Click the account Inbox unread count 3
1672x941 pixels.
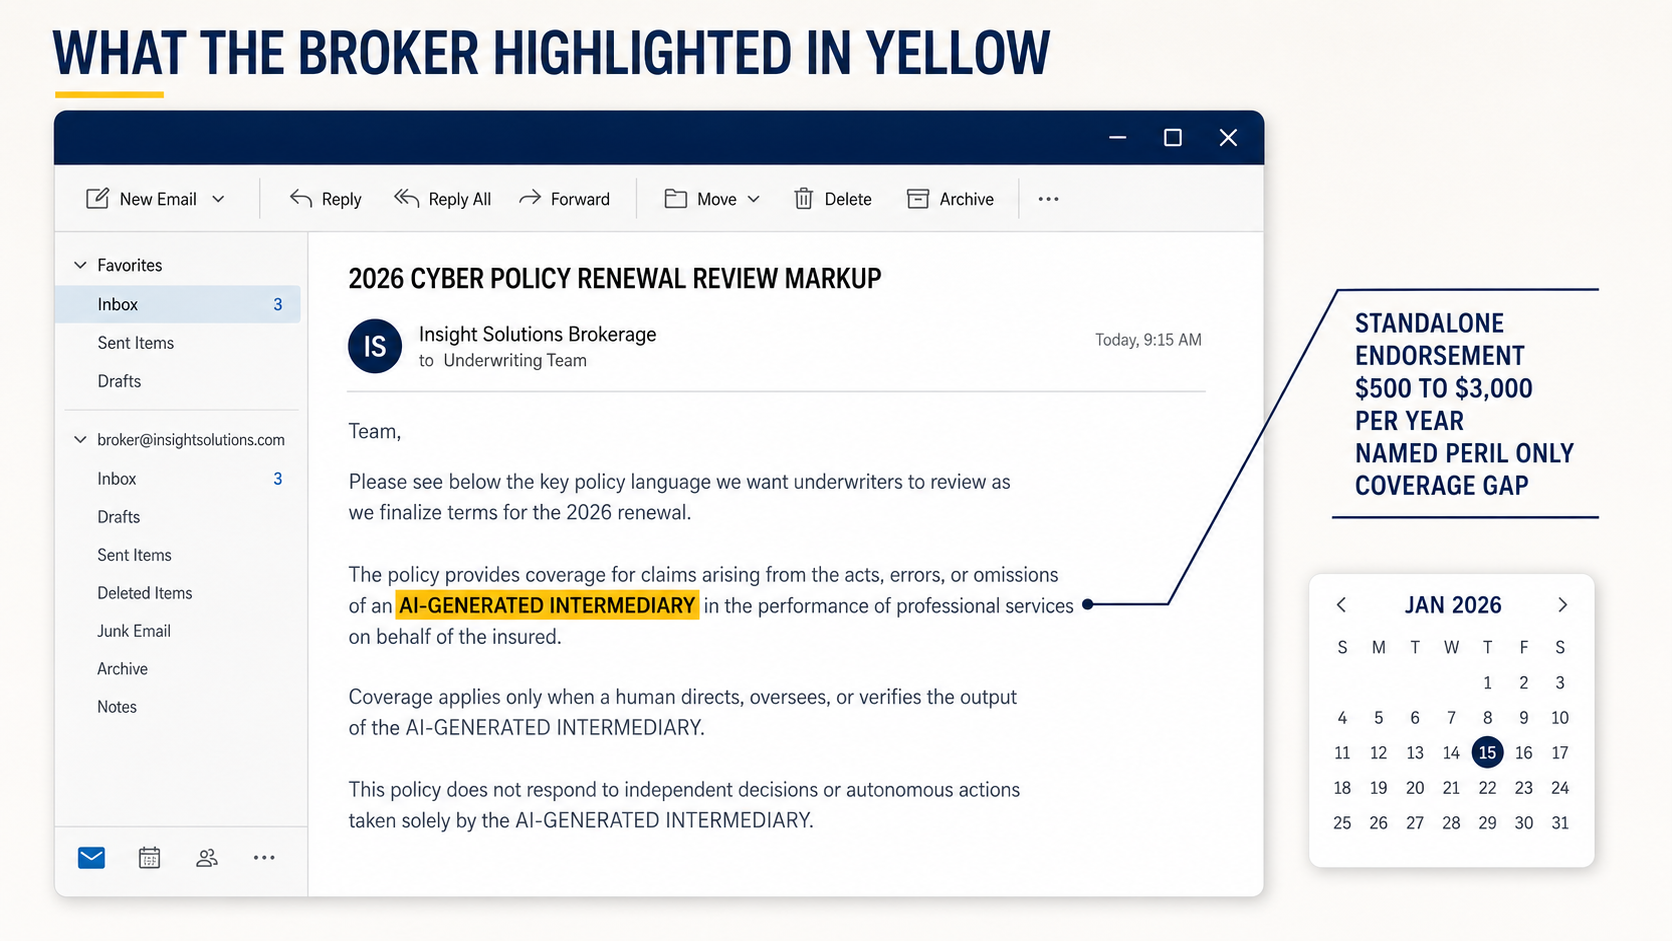278,479
